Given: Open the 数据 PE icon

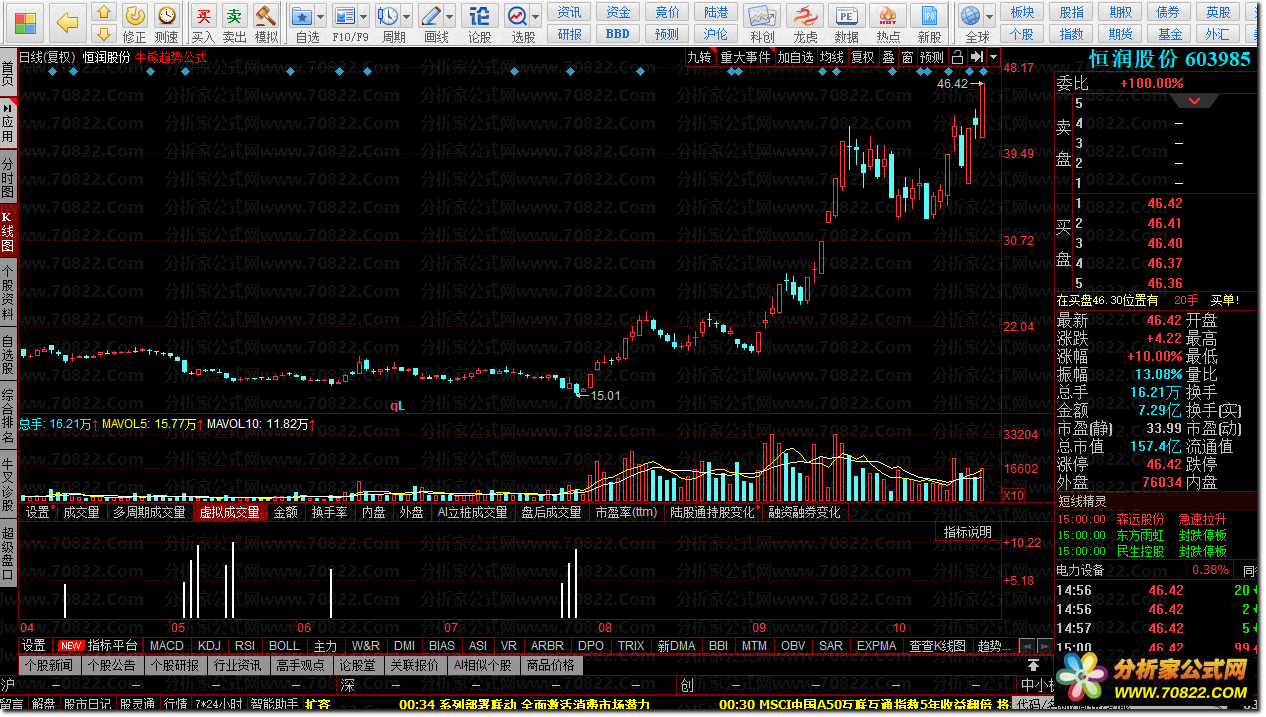Looking at the screenshot, I should pos(846,15).
